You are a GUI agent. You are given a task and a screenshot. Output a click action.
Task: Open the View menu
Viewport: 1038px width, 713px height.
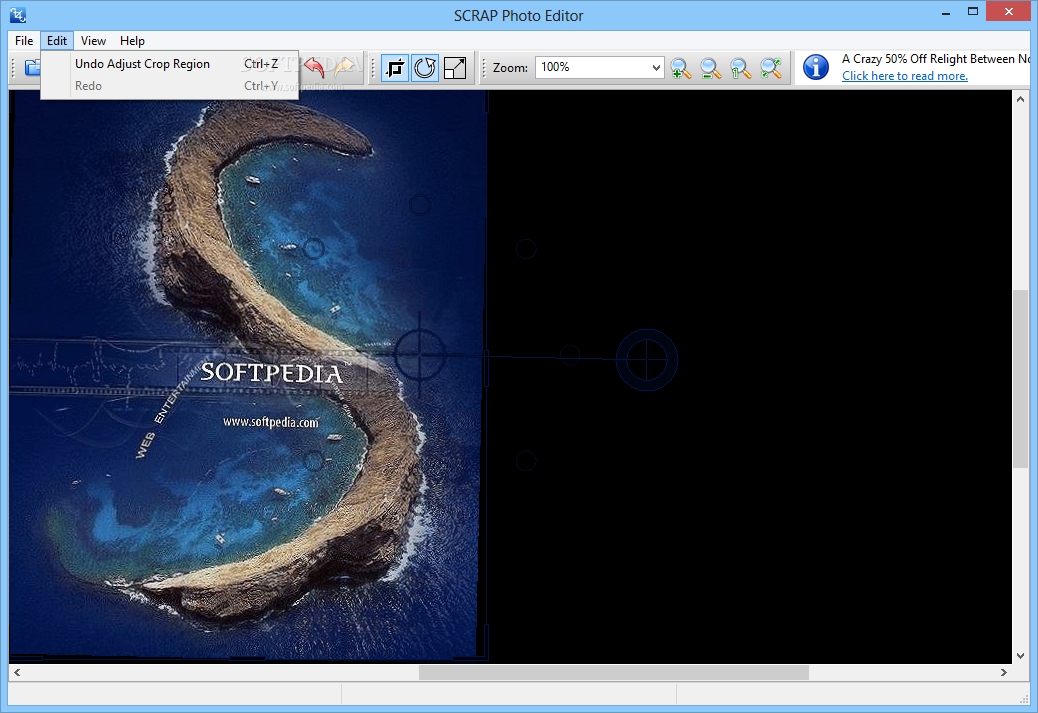pyautogui.click(x=93, y=40)
